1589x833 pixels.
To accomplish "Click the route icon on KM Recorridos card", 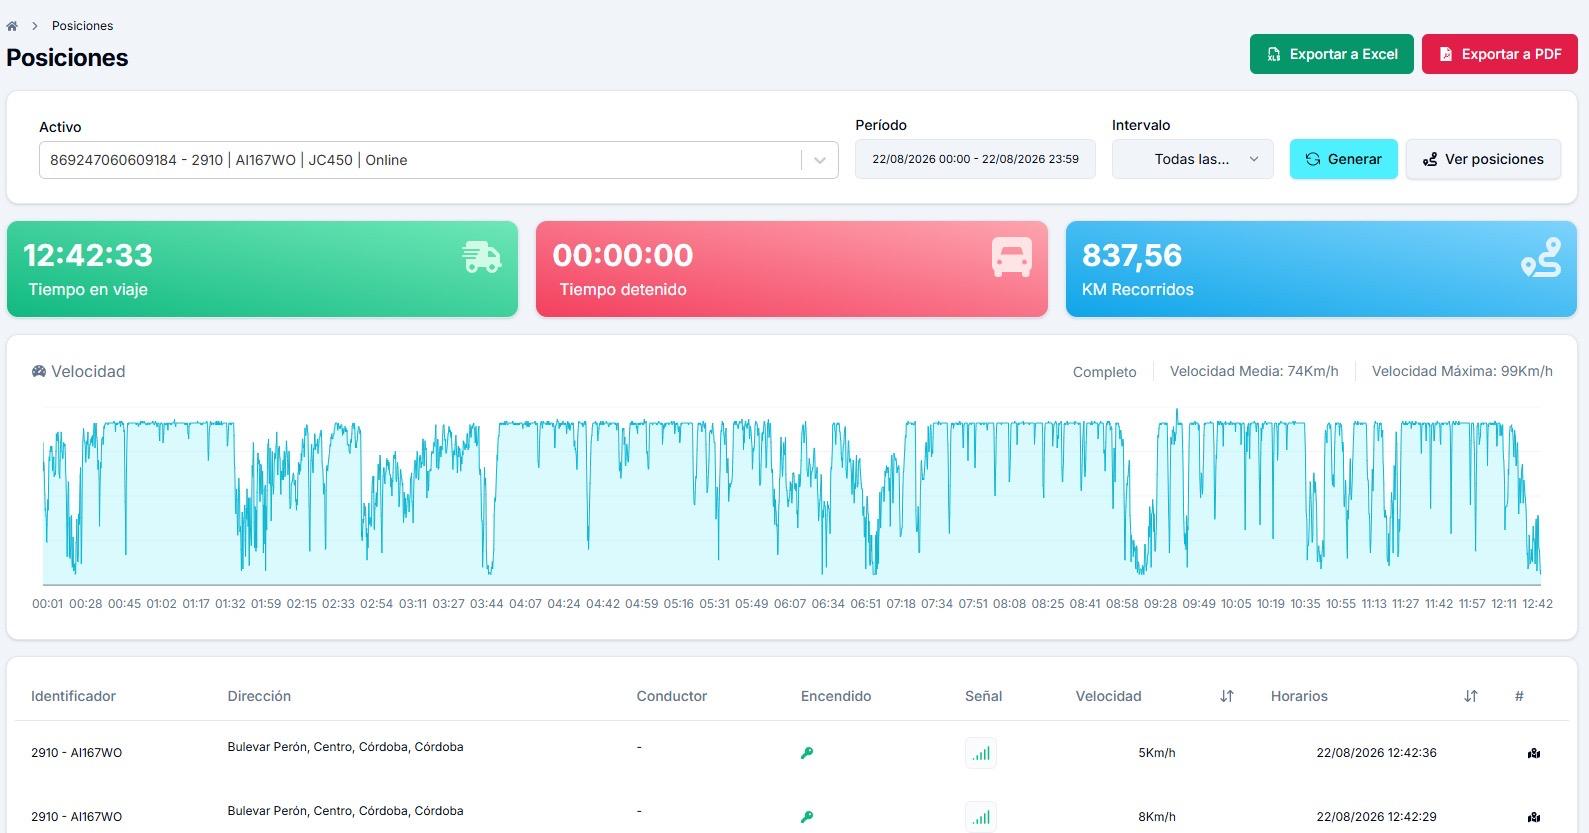I will [1541, 257].
